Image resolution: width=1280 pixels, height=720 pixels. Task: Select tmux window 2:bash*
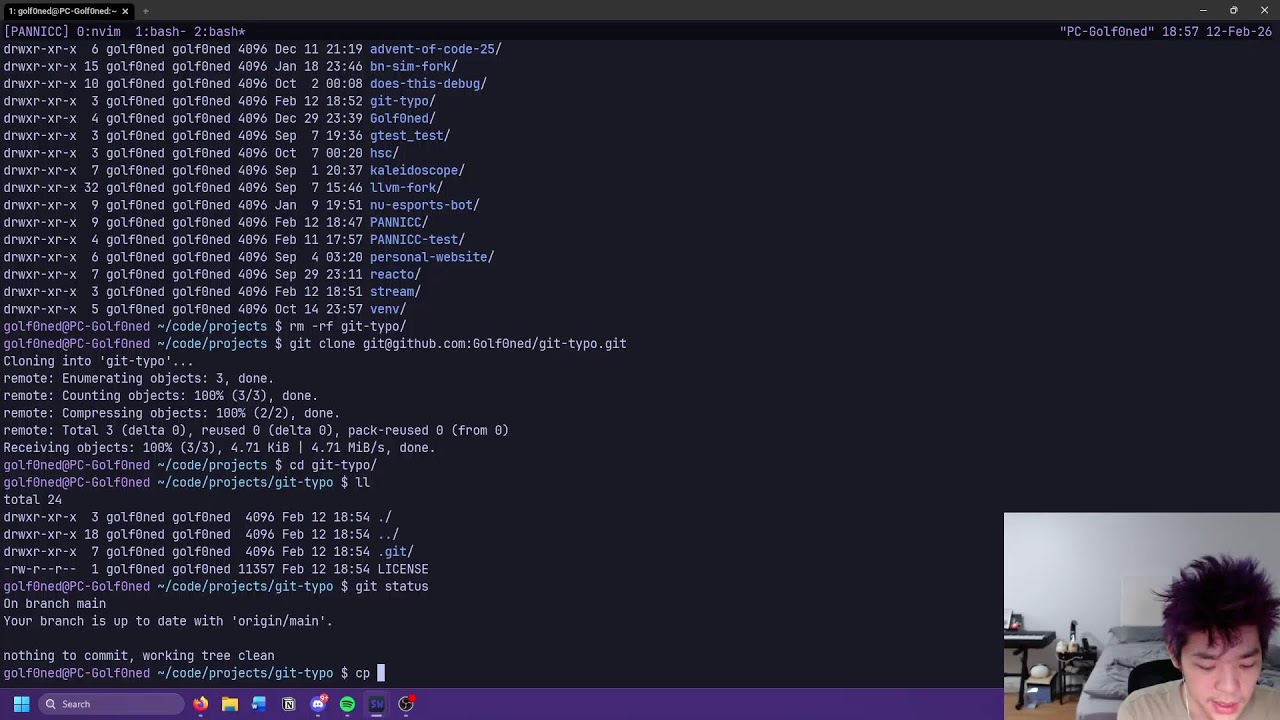click(x=219, y=32)
